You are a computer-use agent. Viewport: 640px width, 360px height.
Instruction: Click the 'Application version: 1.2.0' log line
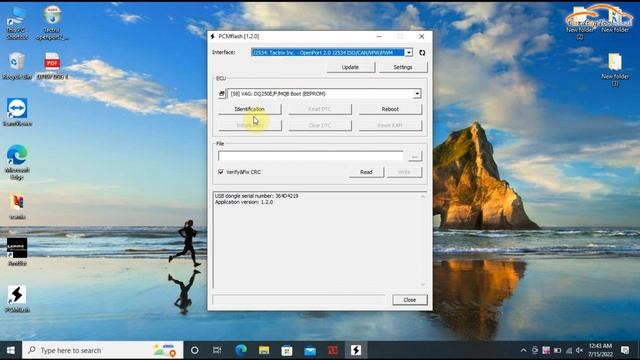point(244,202)
